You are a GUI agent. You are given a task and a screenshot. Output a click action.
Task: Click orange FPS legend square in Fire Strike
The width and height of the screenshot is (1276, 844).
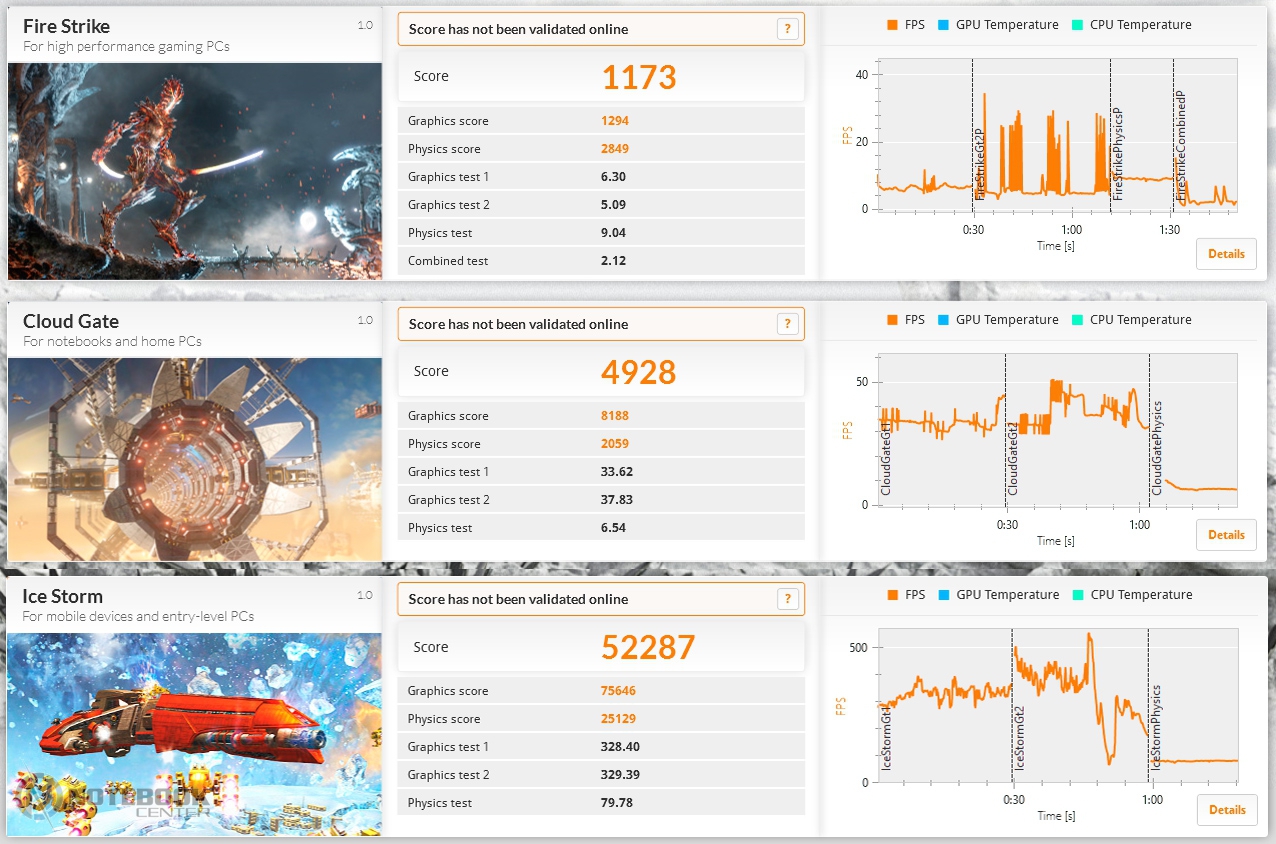coord(893,25)
